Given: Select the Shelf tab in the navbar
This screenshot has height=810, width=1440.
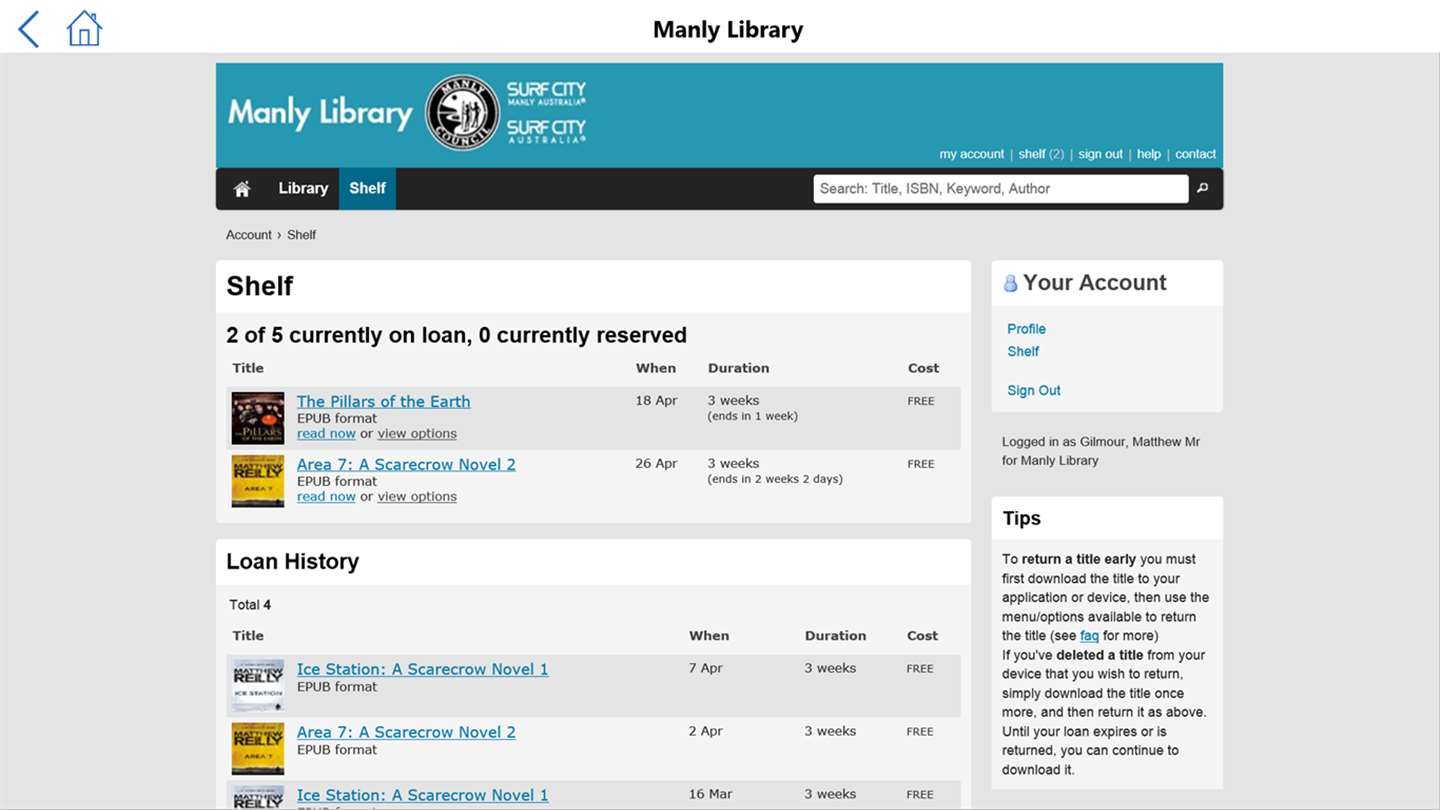Looking at the screenshot, I should coord(367,188).
